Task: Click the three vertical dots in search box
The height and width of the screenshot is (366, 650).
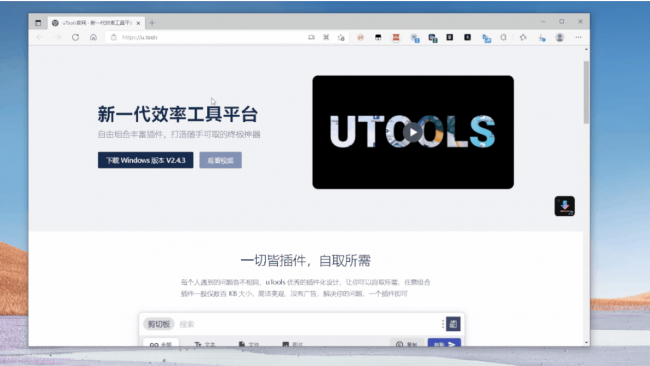Action: (443, 324)
